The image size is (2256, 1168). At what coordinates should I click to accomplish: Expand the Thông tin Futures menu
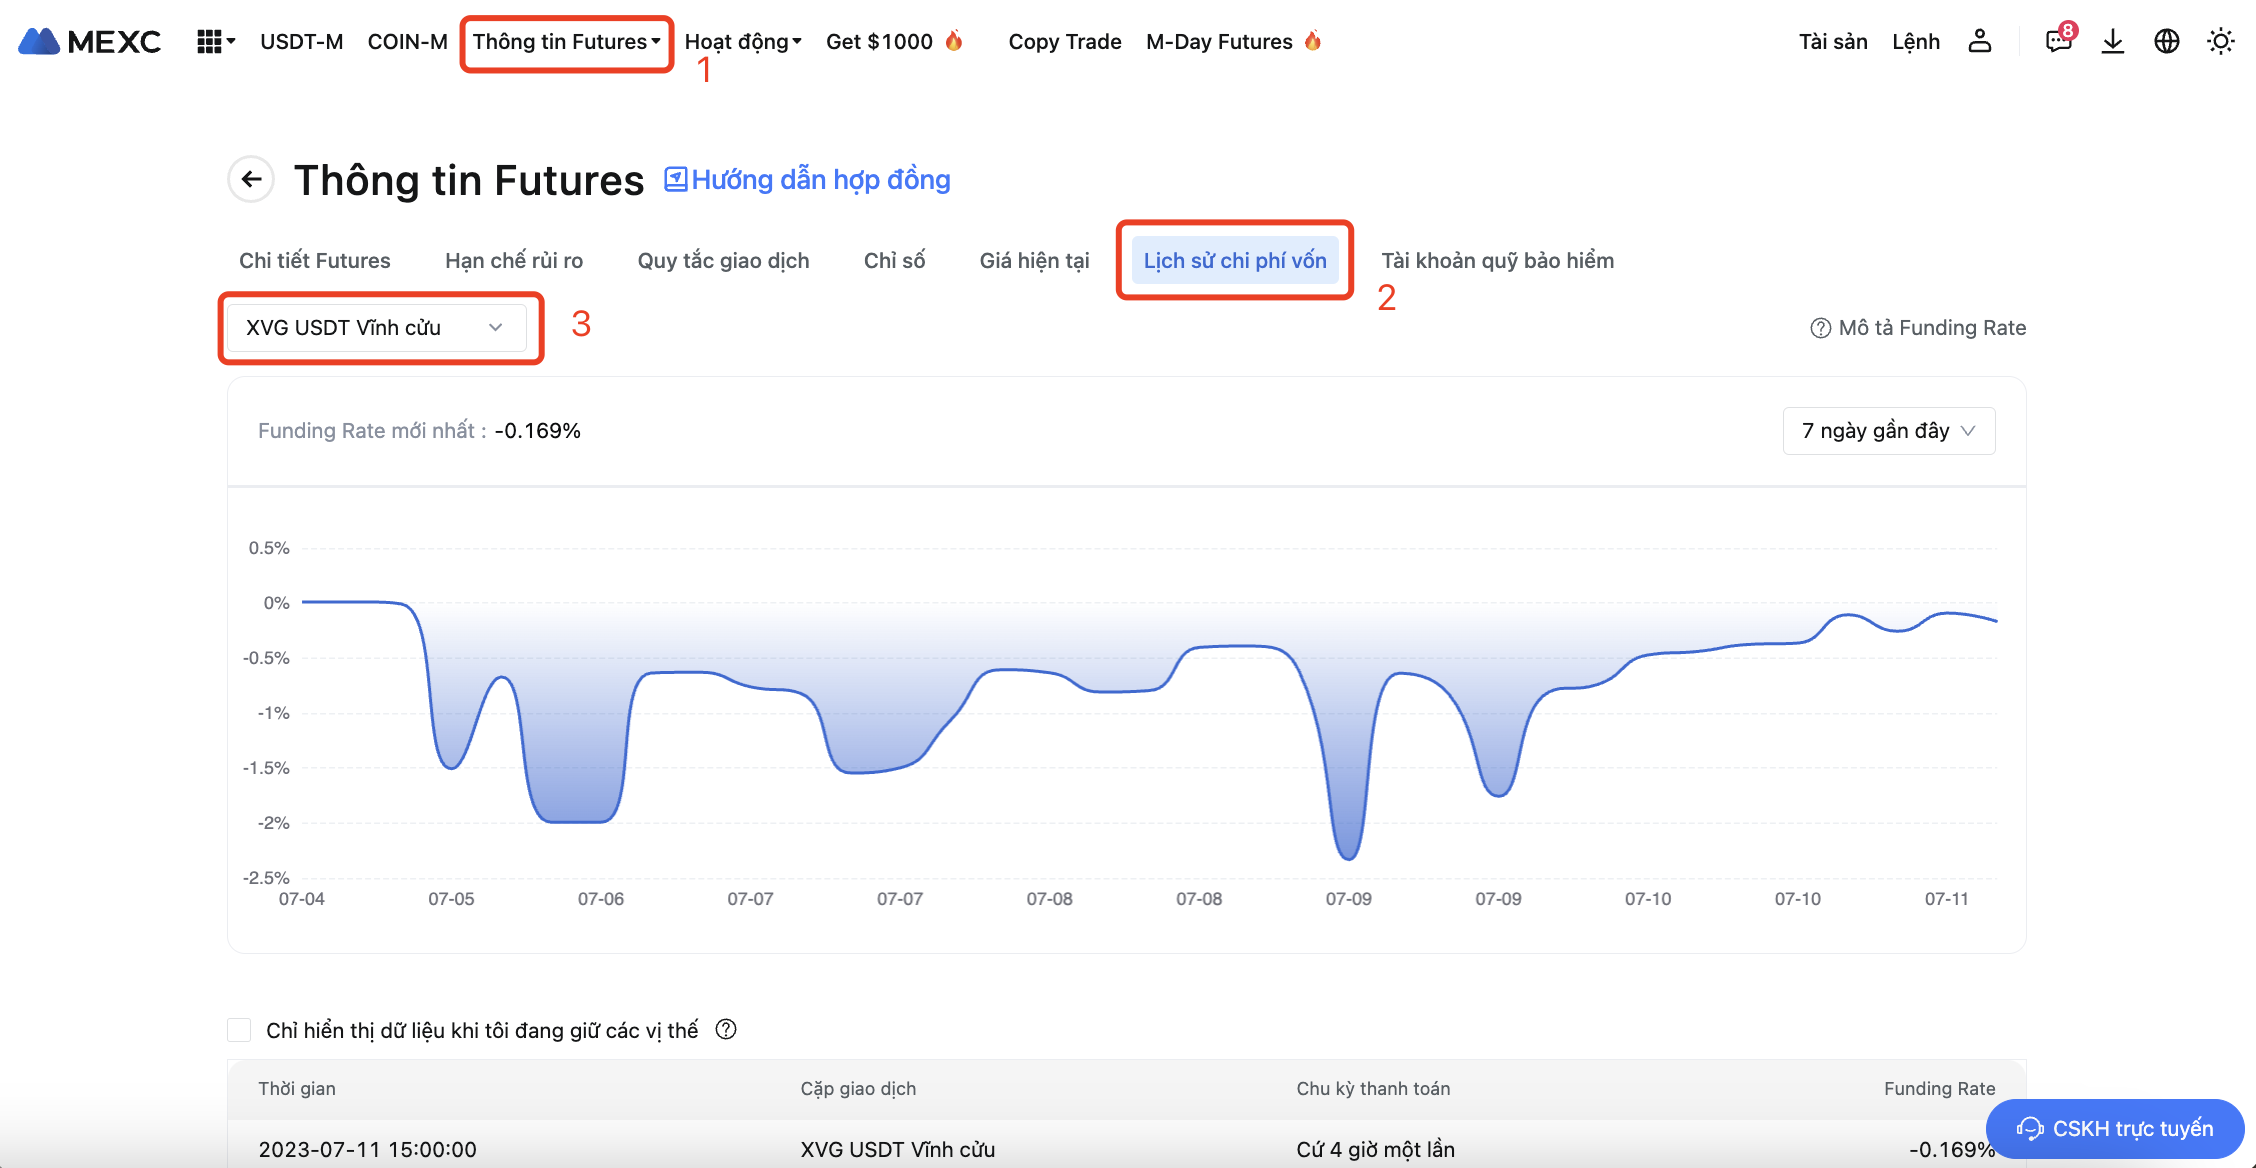click(x=566, y=42)
